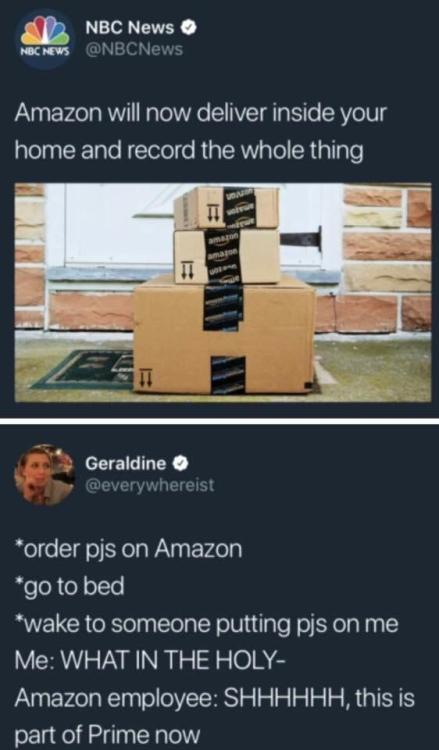Screen dimensions: 439x750
Task: Click the verified badge beside Geraldine
Action: point(176,463)
